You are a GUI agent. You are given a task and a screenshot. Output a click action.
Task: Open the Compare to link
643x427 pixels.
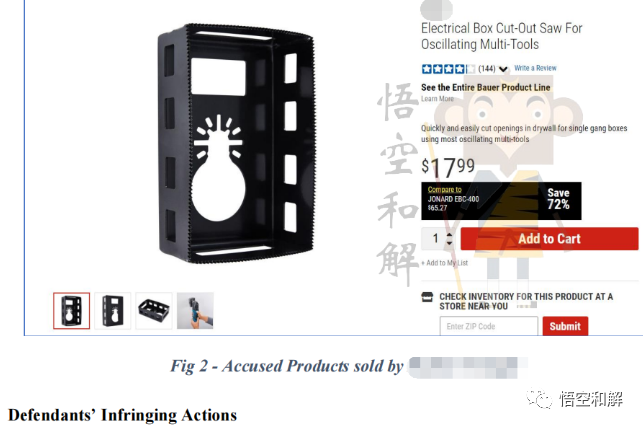pyautogui.click(x=445, y=190)
